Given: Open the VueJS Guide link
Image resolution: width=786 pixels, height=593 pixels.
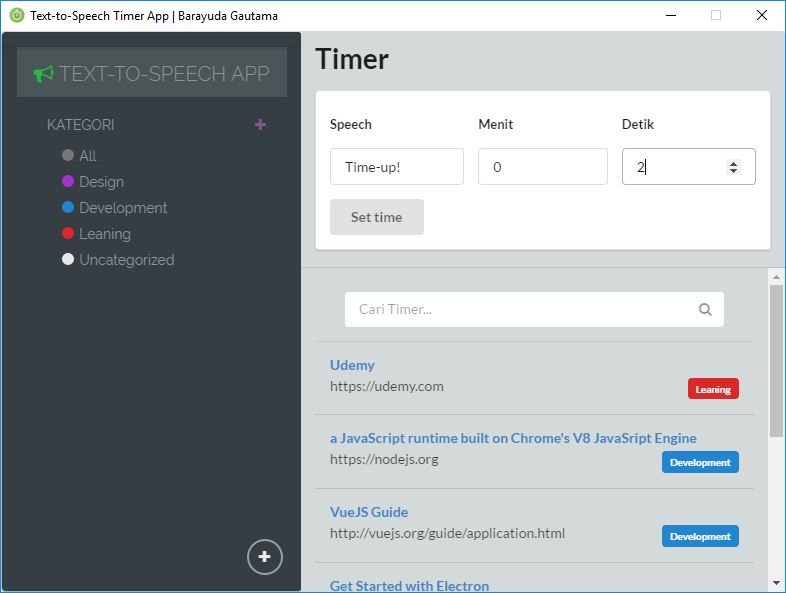Looking at the screenshot, I should click(369, 512).
